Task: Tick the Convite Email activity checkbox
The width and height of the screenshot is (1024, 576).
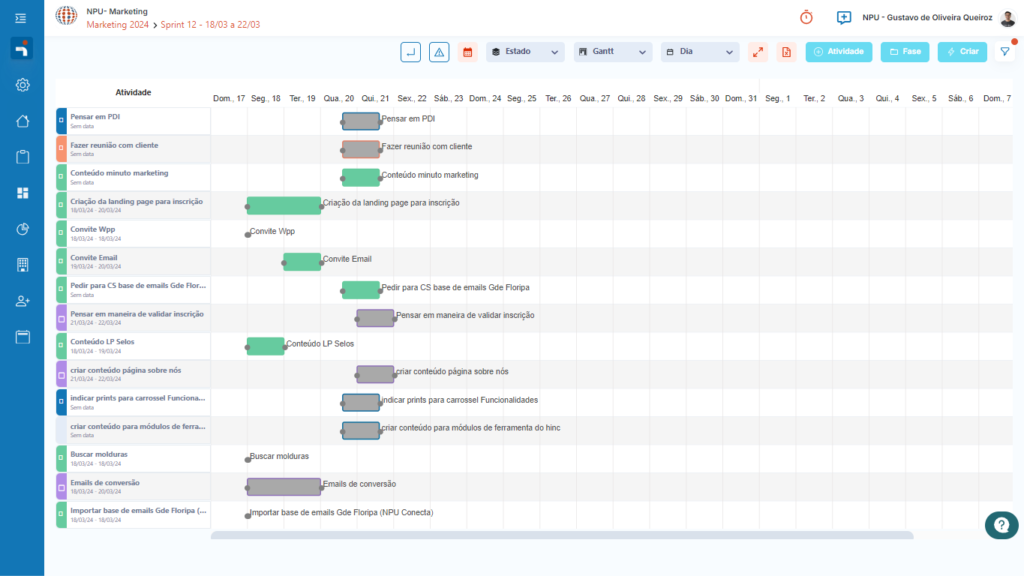Action: coord(61,262)
